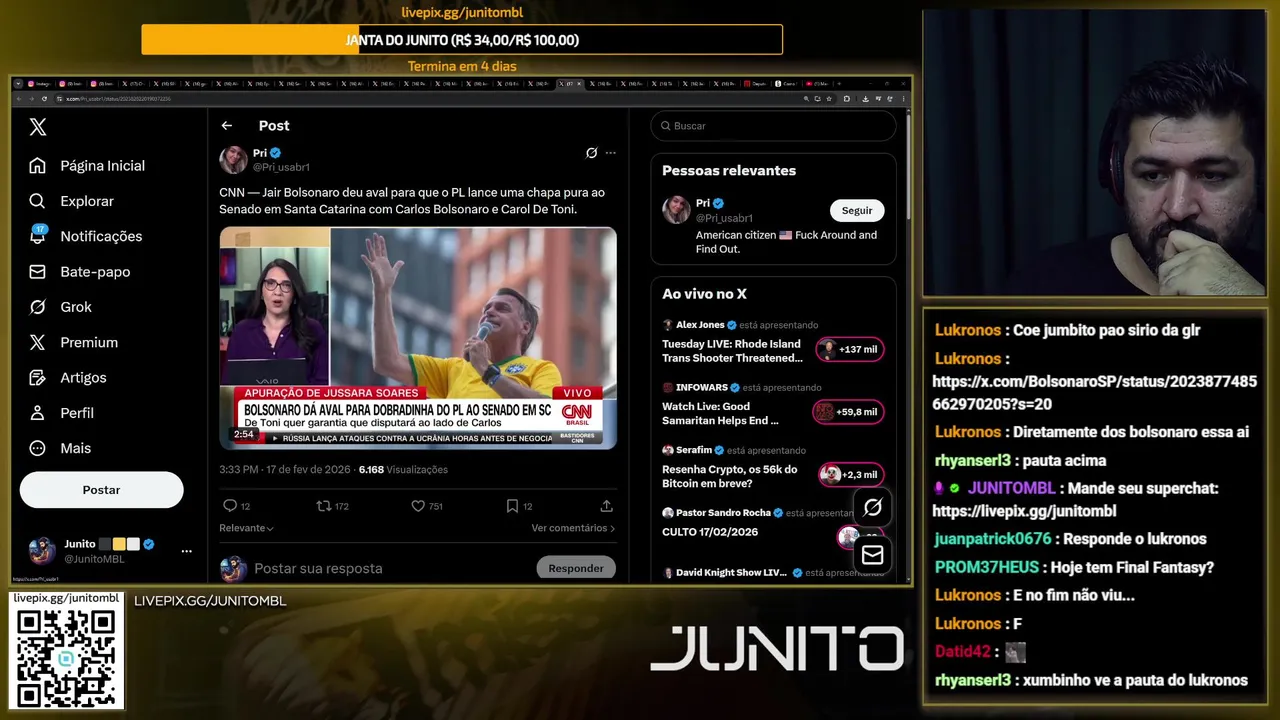Click Pri's profile picture on the post
Viewport: 1280px width, 720px height.
(233, 159)
